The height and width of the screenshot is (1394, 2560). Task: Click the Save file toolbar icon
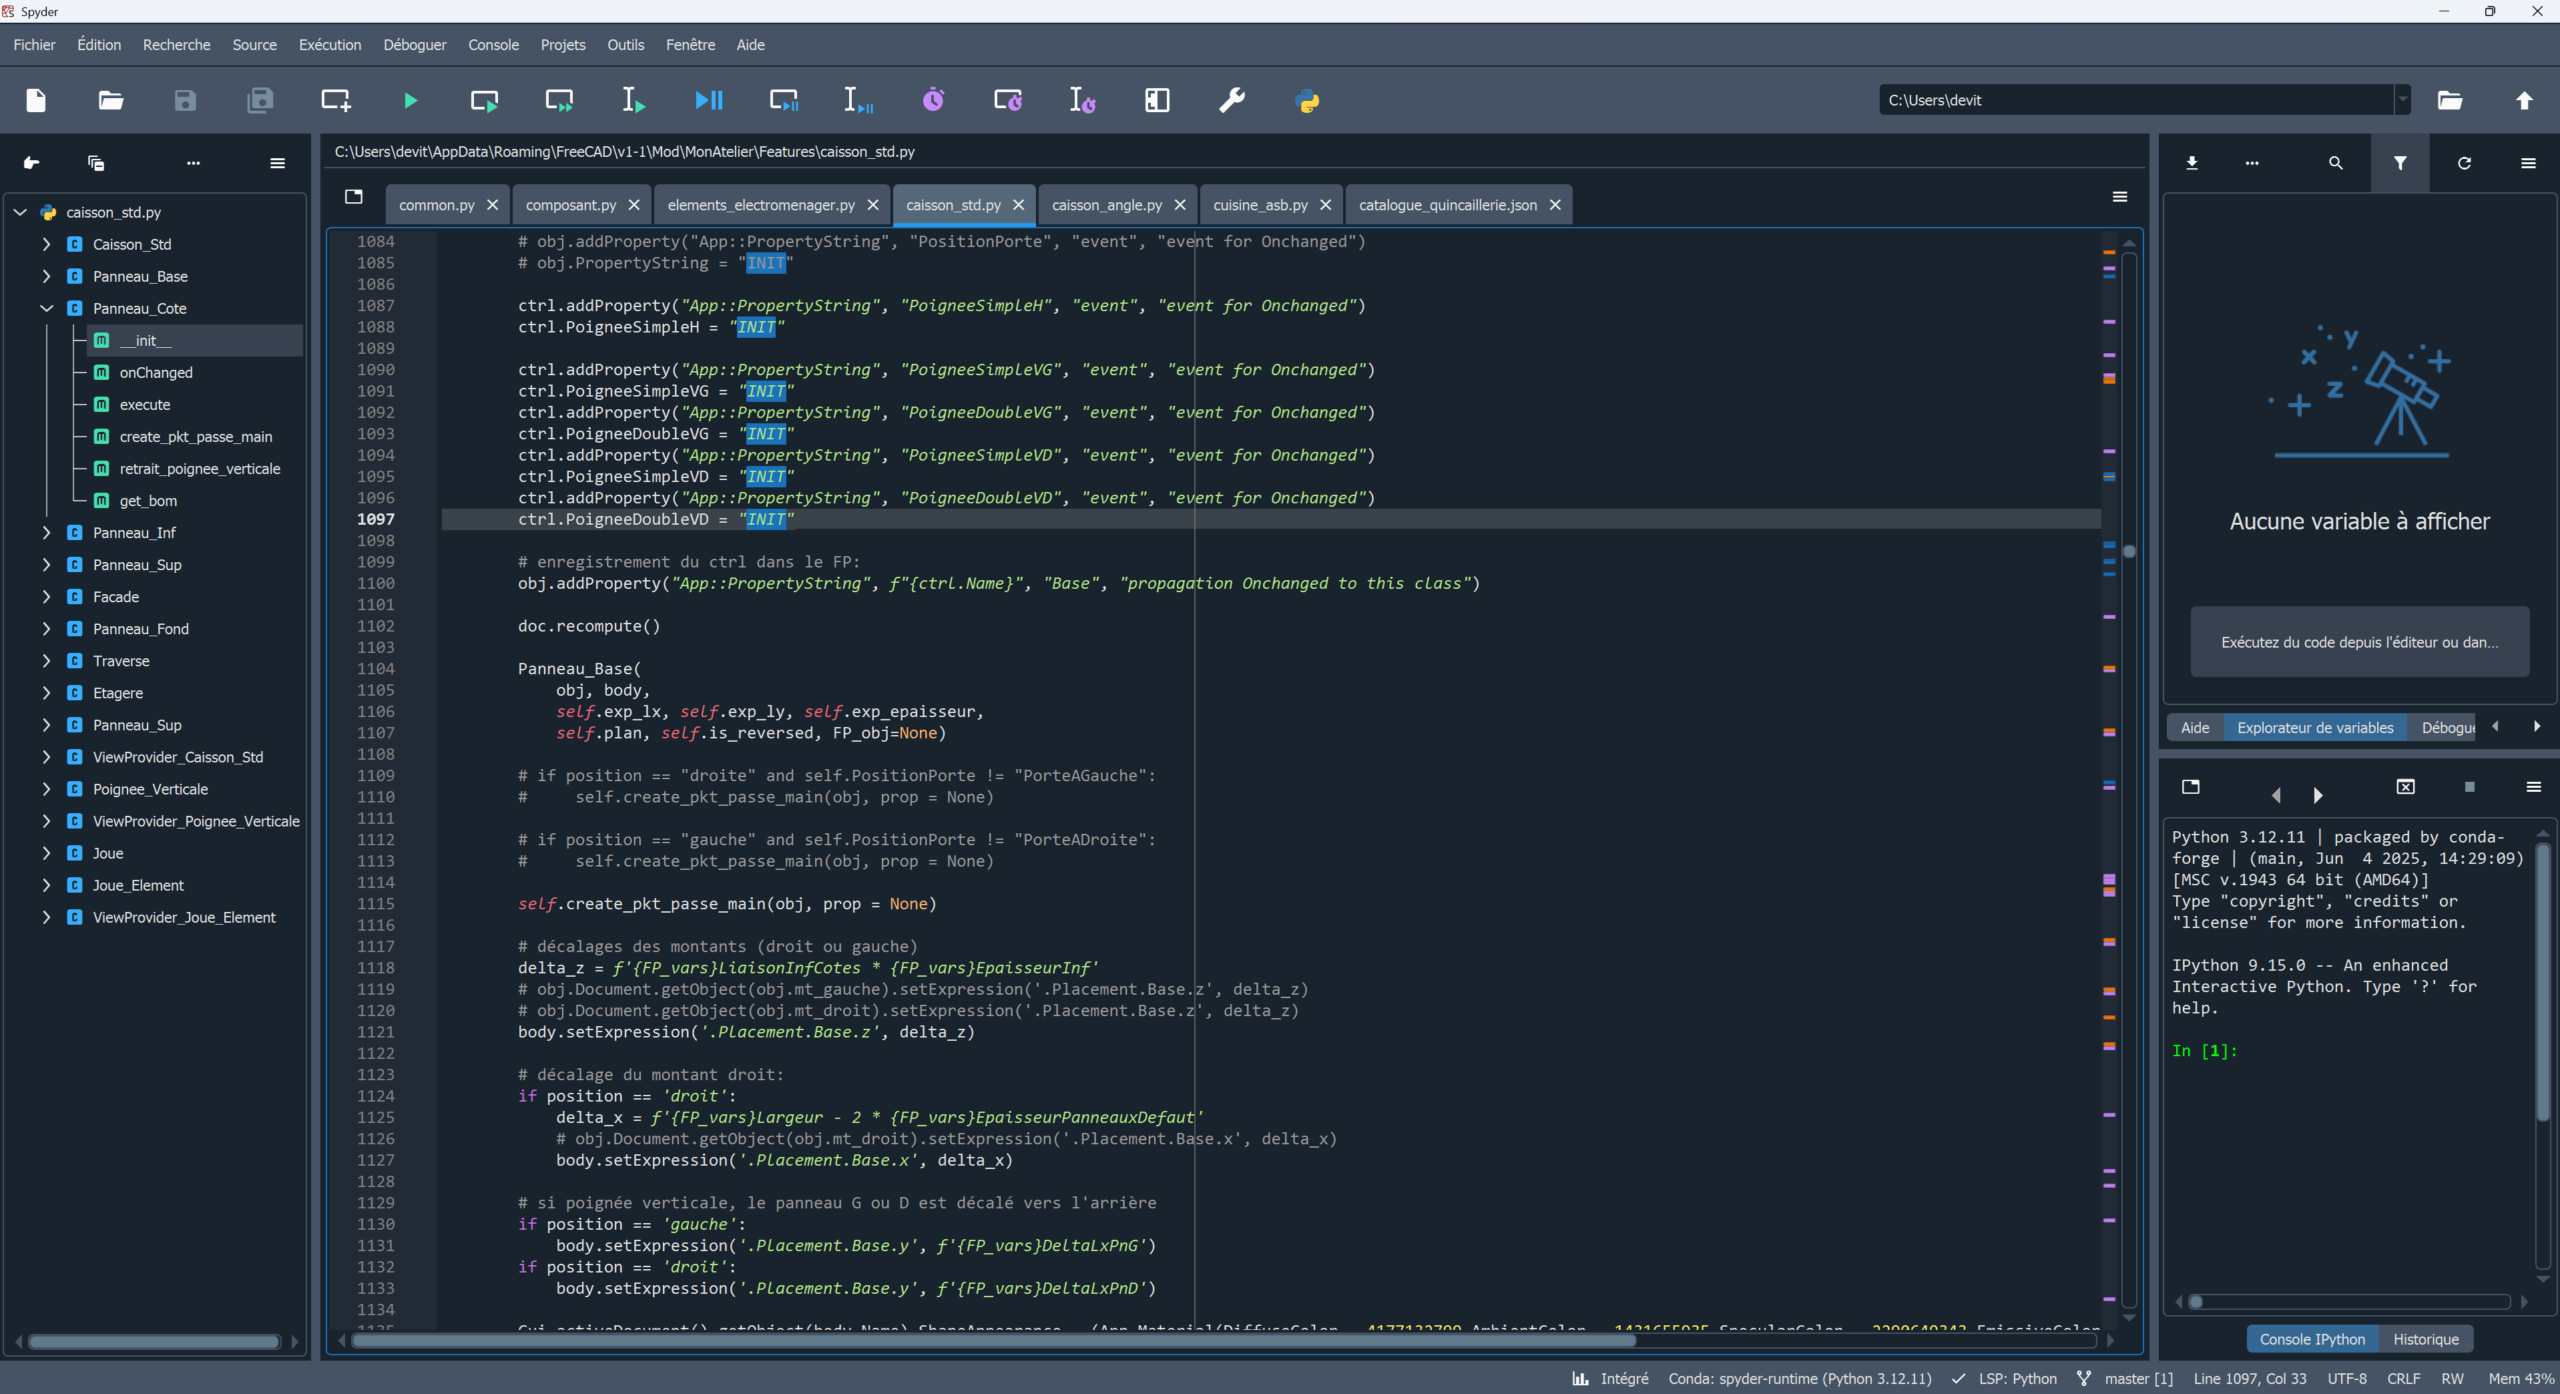click(185, 100)
